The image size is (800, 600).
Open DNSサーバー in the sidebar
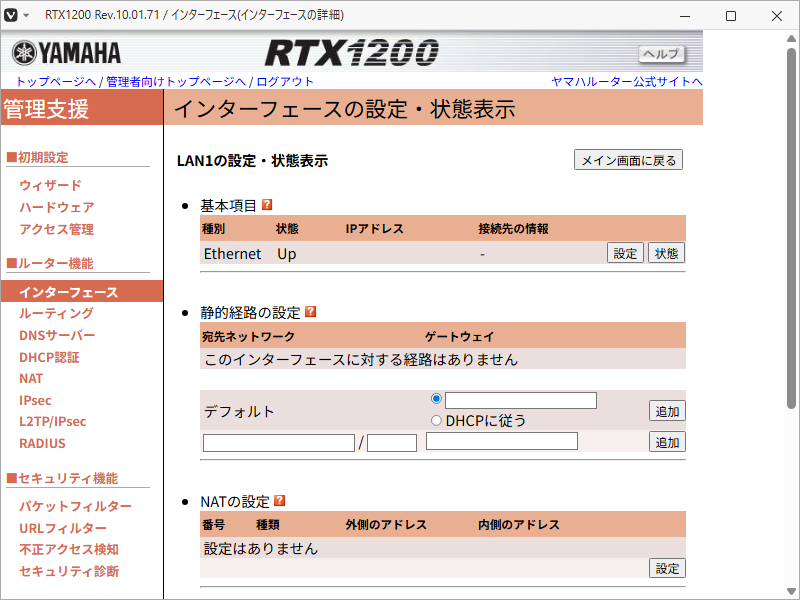57,335
